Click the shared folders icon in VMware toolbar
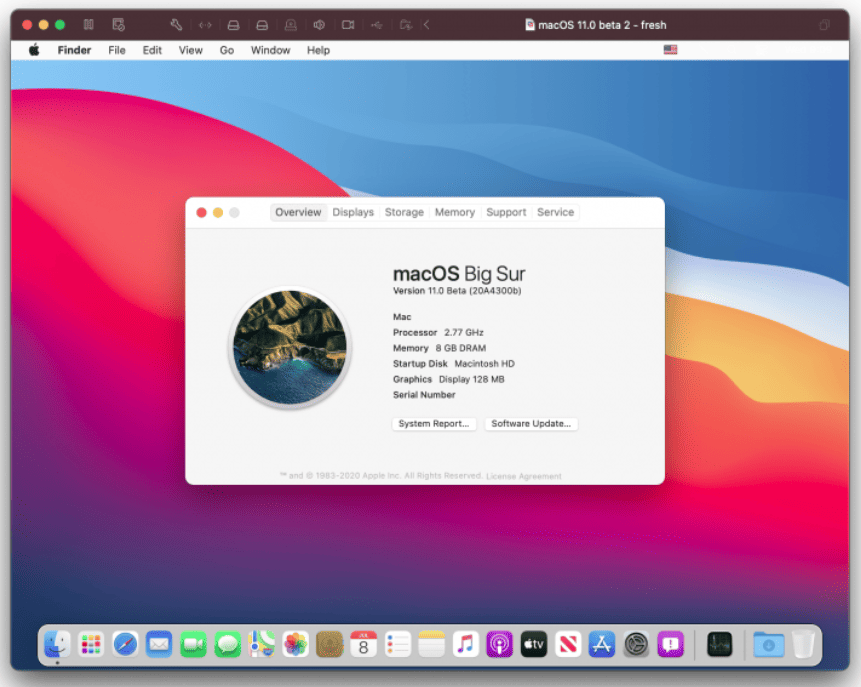Viewport: 861px width, 687px height. coord(405,25)
